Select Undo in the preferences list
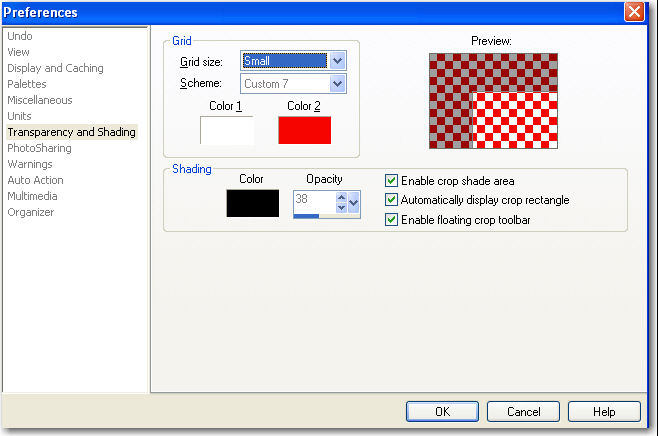This screenshot has height=436, width=658. 20,36
